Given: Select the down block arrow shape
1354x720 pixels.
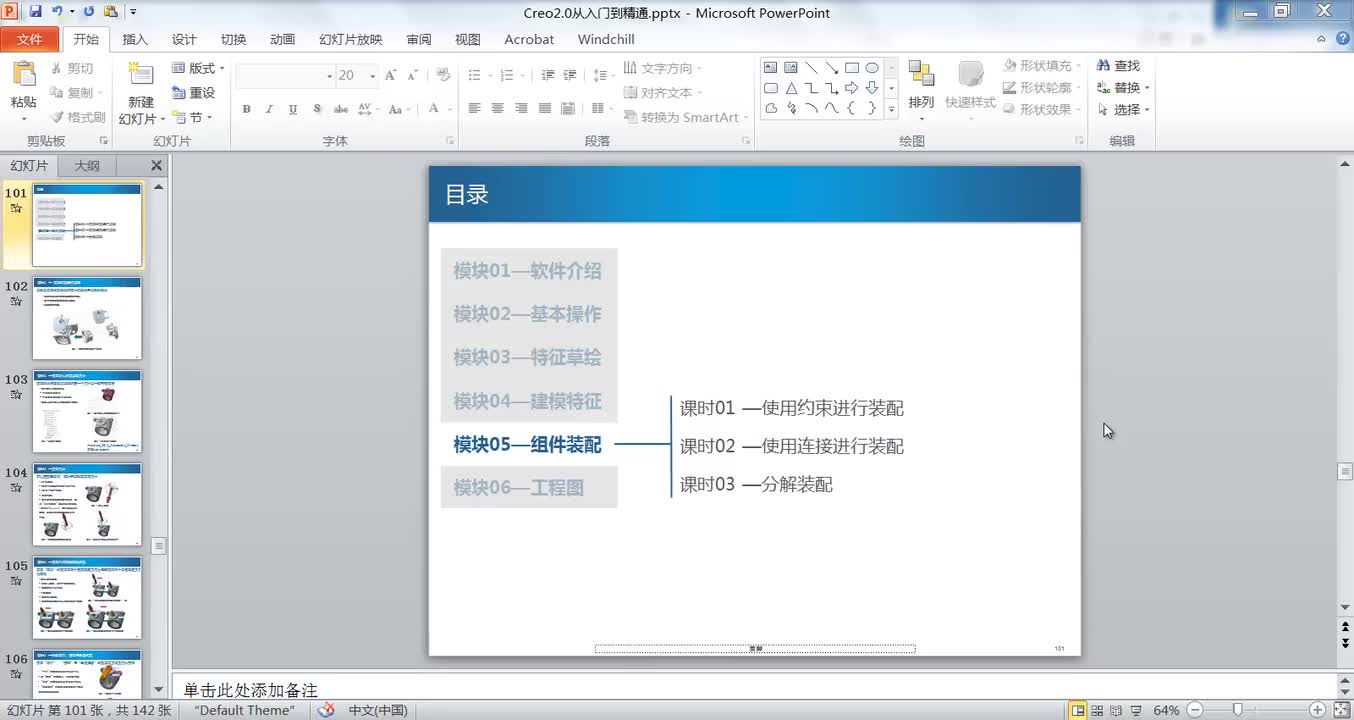Looking at the screenshot, I should pyautogui.click(x=872, y=88).
